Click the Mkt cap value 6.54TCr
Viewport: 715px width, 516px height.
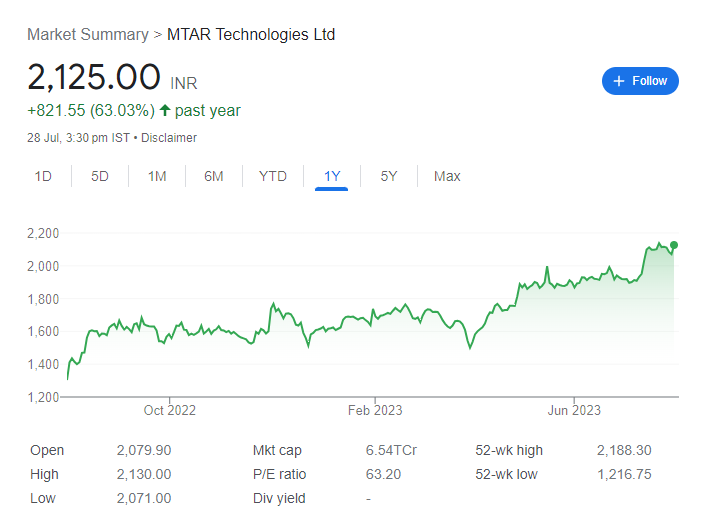coord(391,451)
